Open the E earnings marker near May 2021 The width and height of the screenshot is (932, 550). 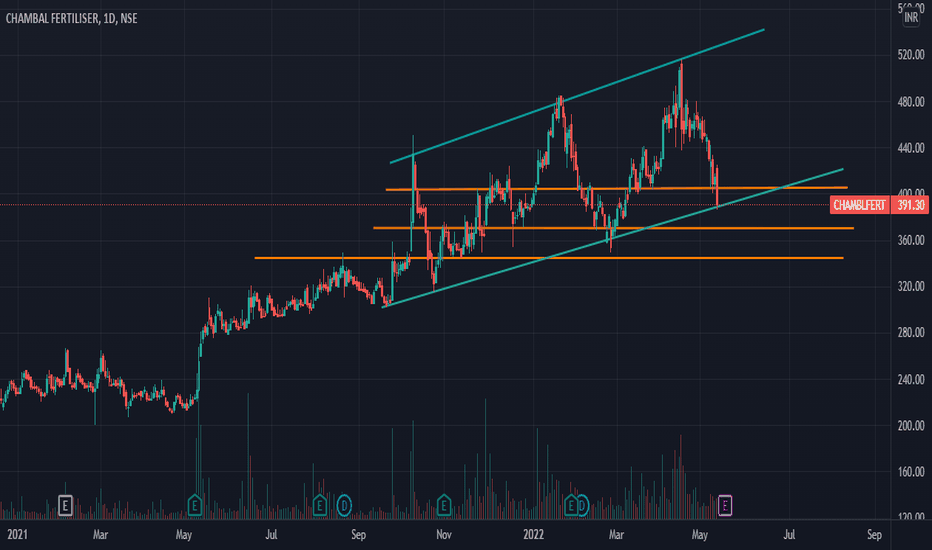(194, 506)
